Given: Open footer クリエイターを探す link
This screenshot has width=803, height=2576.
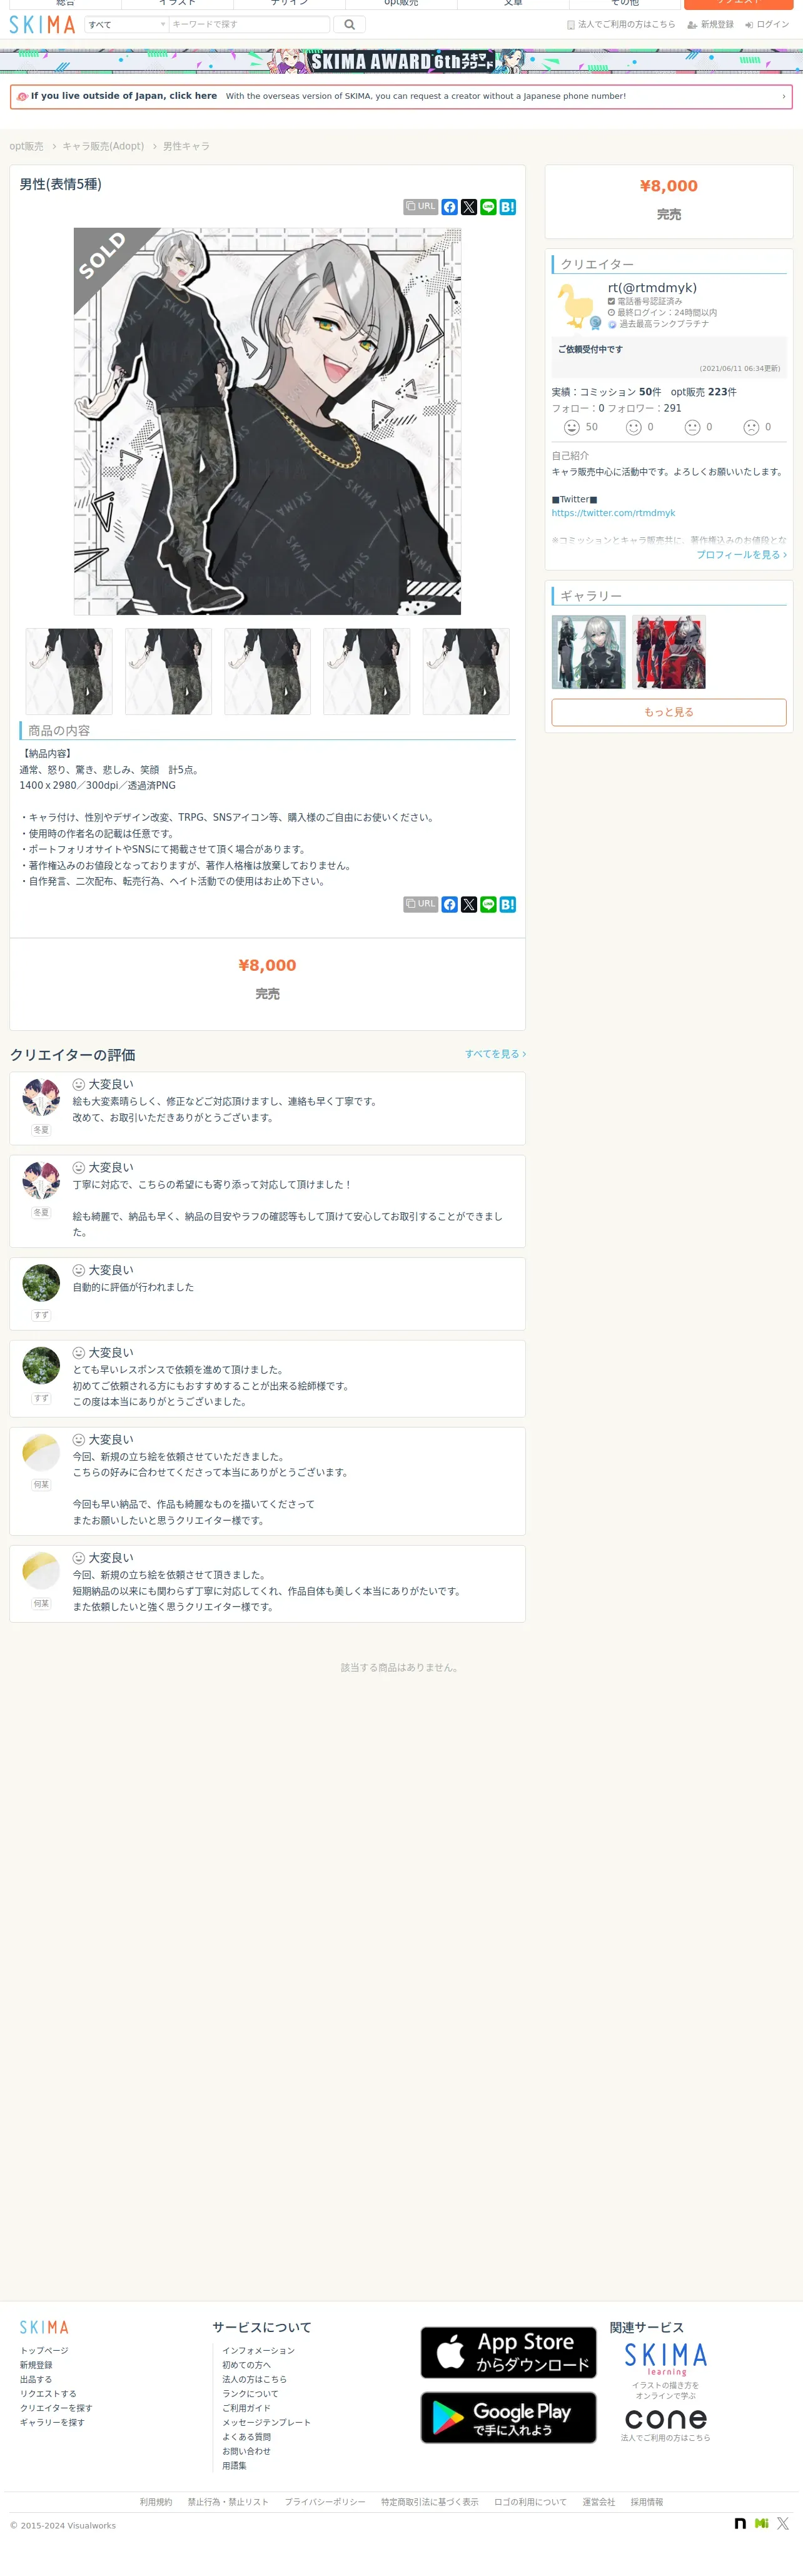Looking at the screenshot, I should point(56,2408).
